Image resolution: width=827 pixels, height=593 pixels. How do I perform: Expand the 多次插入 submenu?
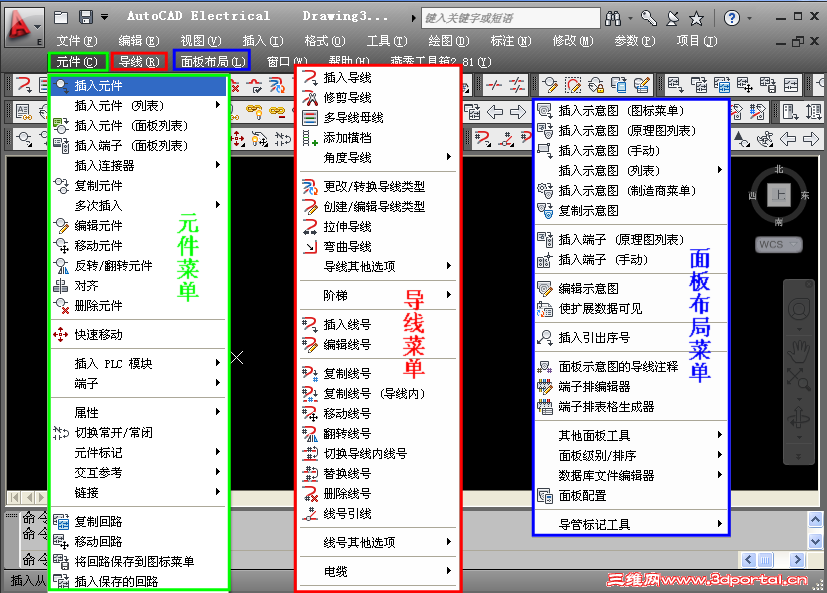218,205
